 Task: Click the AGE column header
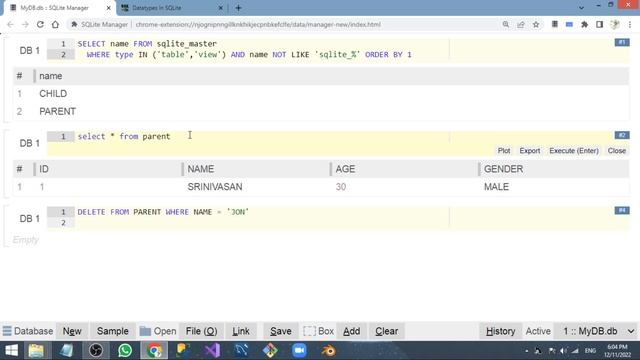(404, 169)
